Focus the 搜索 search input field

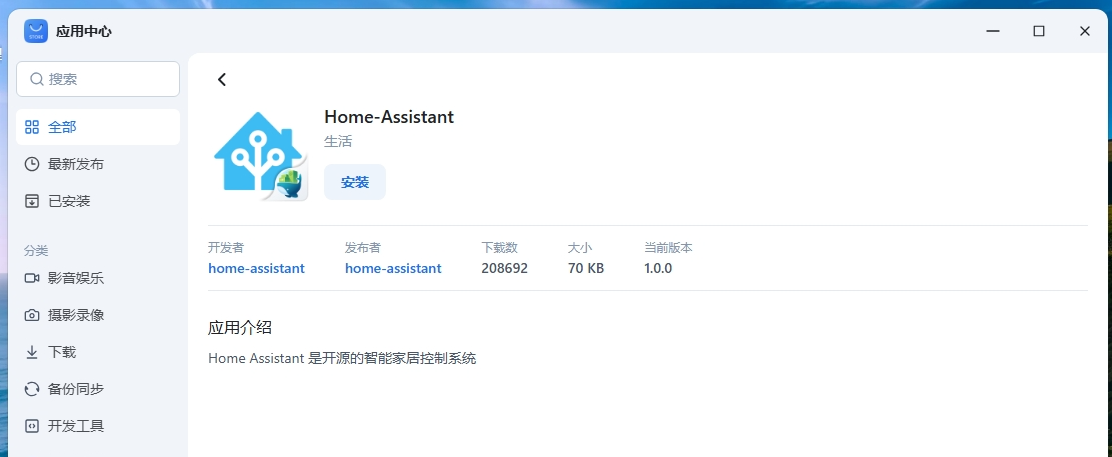(98, 79)
